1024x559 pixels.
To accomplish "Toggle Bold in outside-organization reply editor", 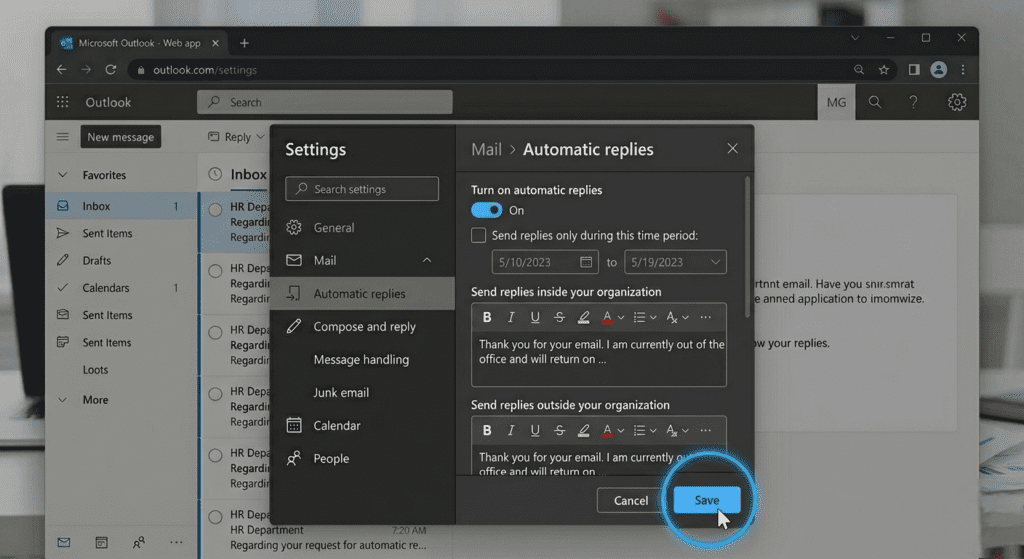I will (487, 430).
